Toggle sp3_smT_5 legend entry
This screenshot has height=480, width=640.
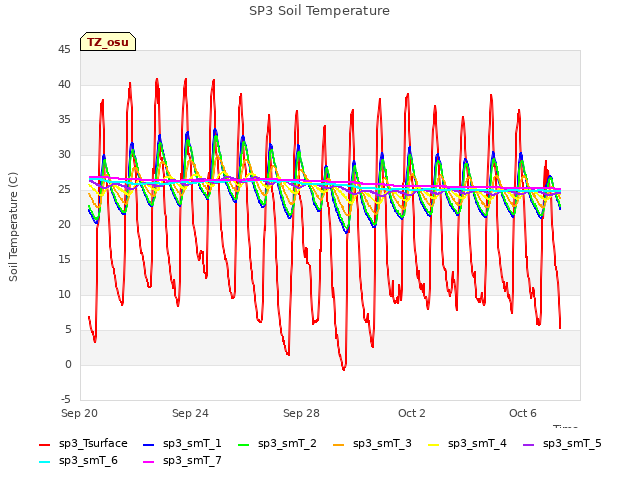(562, 444)
